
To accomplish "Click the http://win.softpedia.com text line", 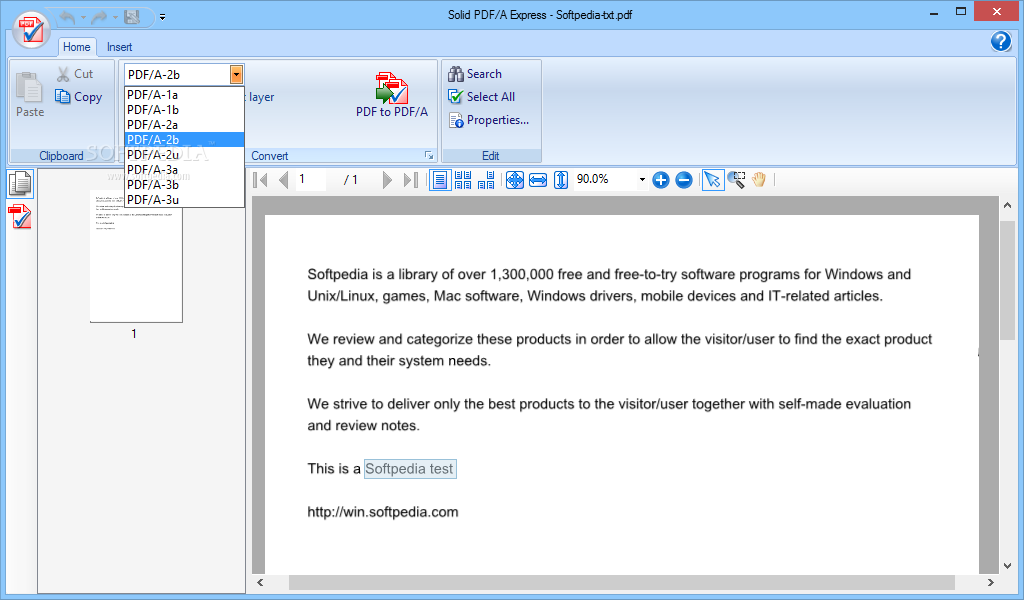I will tap(383, 512).
